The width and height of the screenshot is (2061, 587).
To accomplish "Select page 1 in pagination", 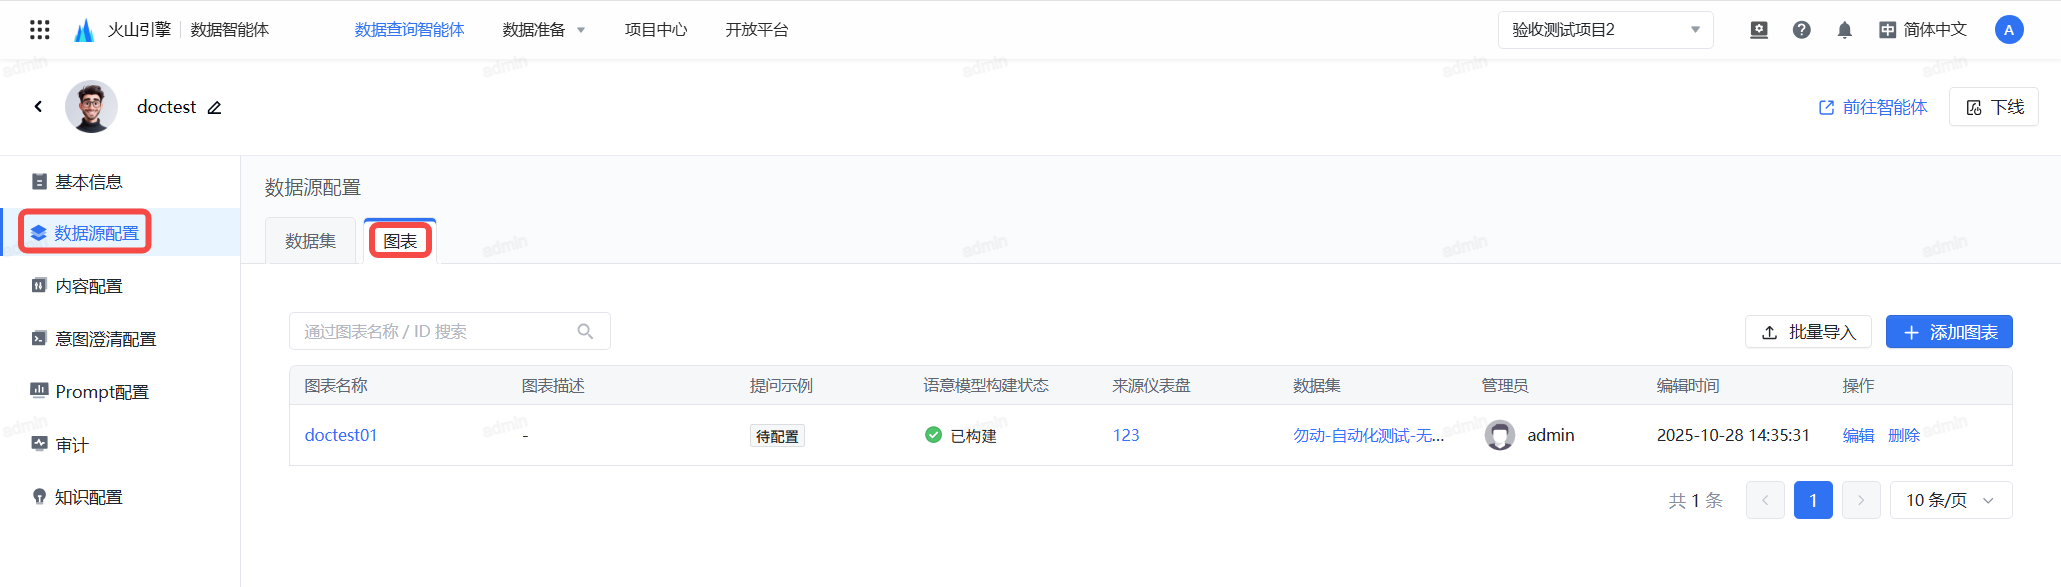I will pos(1813,500).
